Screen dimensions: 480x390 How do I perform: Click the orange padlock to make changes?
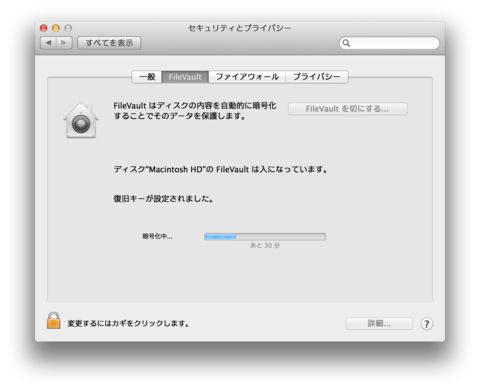click(54, 321)
